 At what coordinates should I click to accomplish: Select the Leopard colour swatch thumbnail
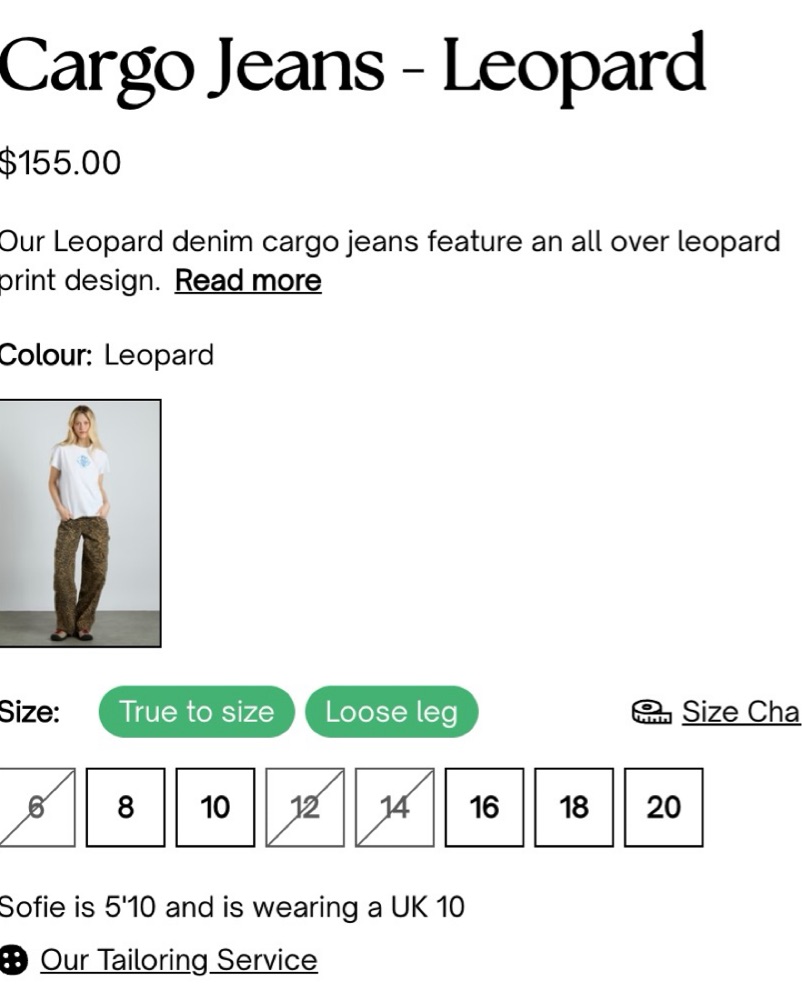(80, 523)
